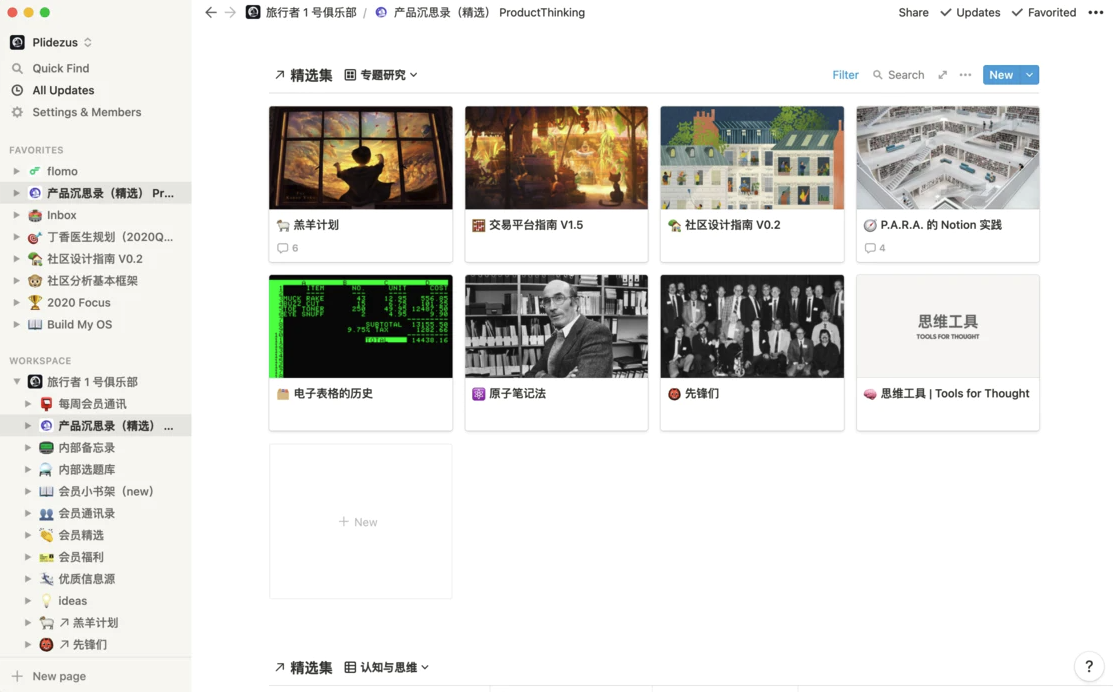Open 会员小书架 (new) in the workspace tree
Viewport: 1113px width, 692px height.
(106, 491)
